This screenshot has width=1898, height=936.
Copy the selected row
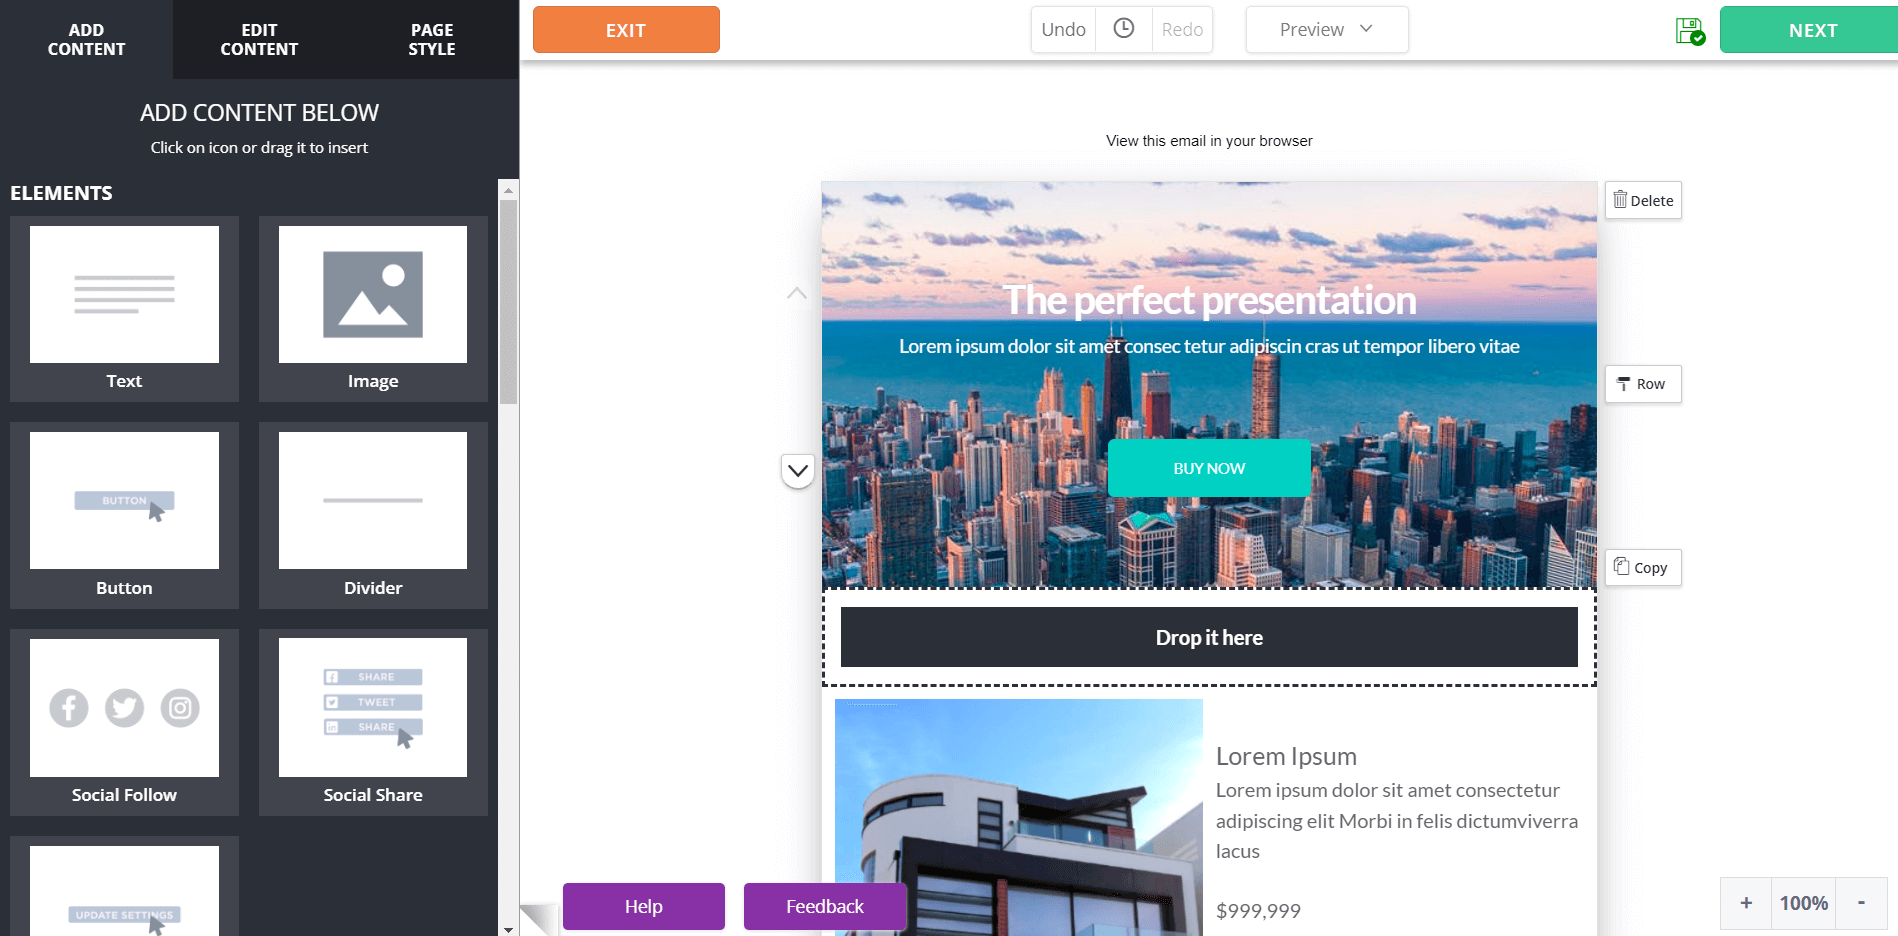point(1643,567)
